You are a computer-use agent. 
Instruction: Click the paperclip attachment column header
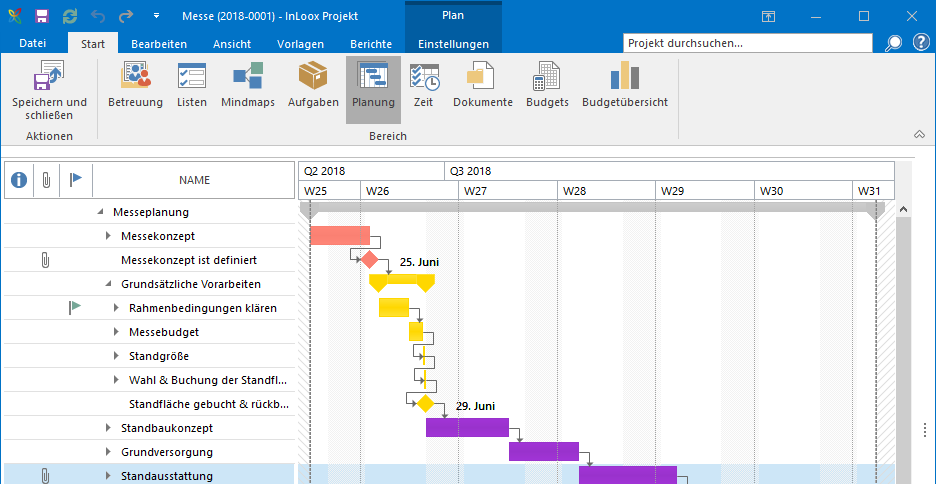coord(46,179)
